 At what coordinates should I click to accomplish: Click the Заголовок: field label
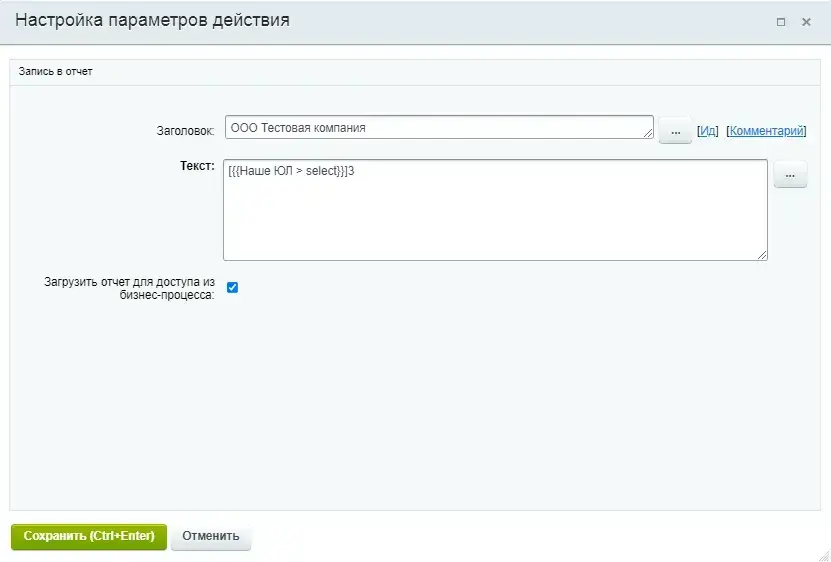pos(185,131)
